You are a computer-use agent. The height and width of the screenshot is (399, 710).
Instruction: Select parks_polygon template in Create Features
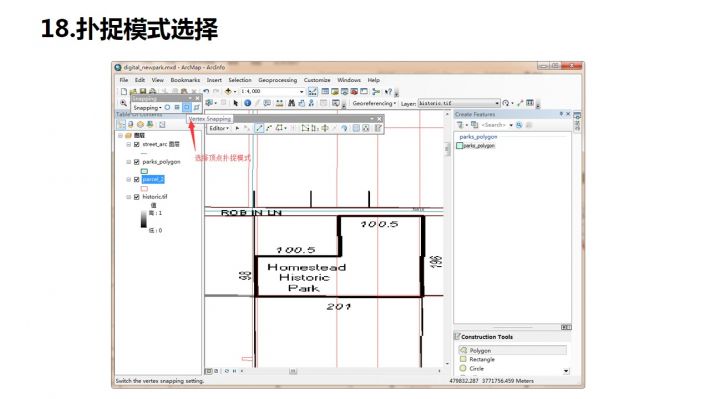pos(476,146)
